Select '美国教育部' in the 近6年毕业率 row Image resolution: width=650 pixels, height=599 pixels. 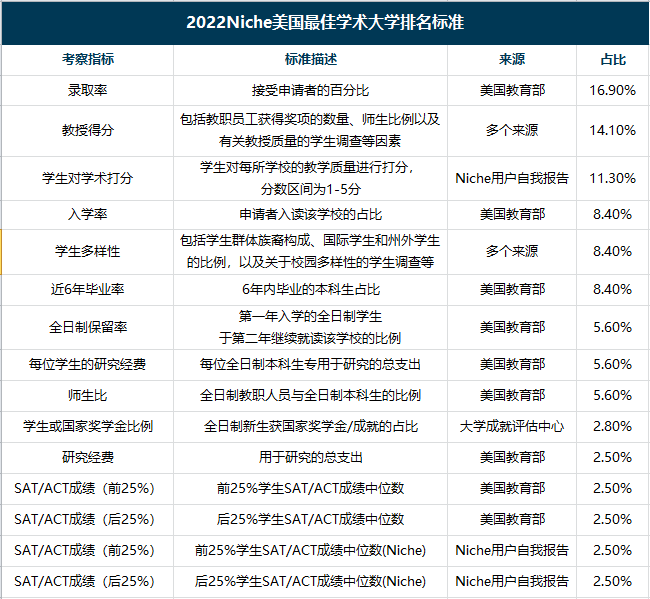(512, 289)
